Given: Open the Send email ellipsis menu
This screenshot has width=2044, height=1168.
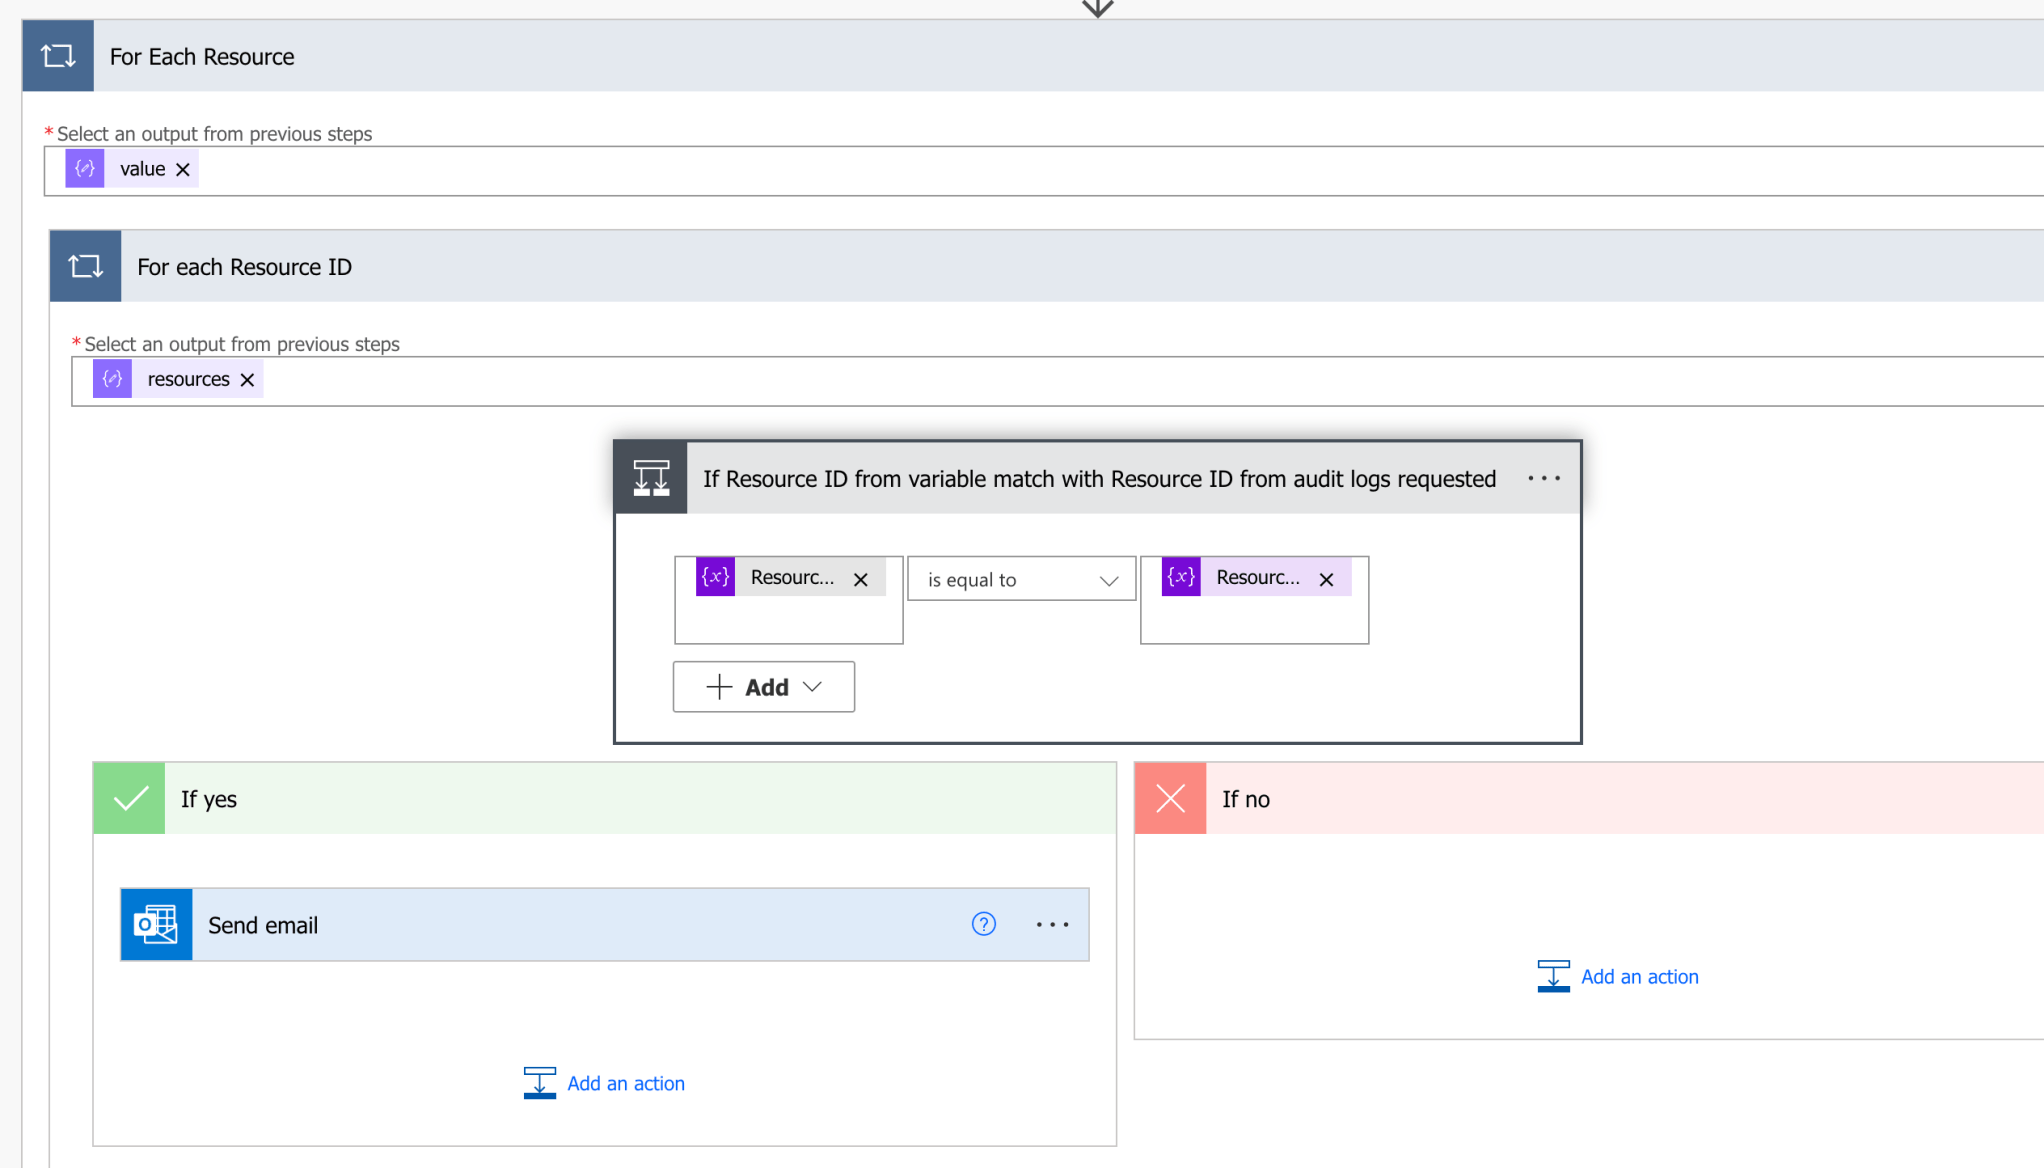Looking at the screenshot, I should [1052, 924].
